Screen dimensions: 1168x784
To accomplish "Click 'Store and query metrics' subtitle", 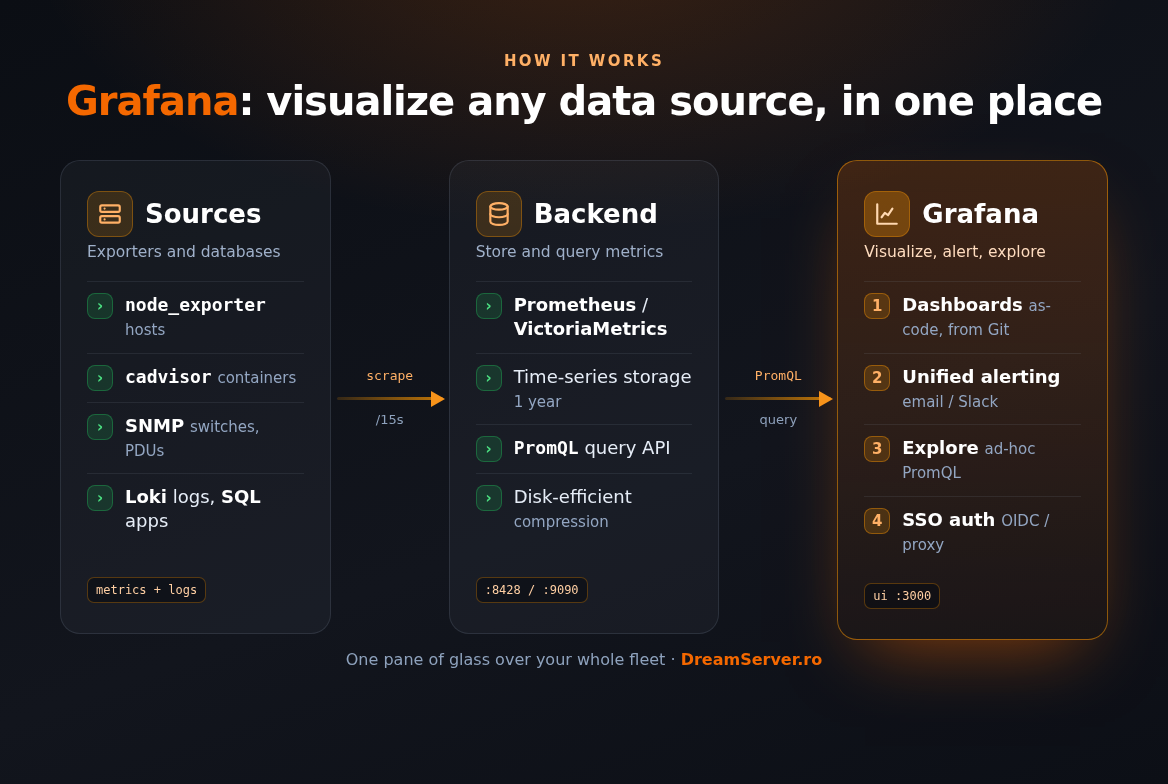I will [x=569, y=252].
